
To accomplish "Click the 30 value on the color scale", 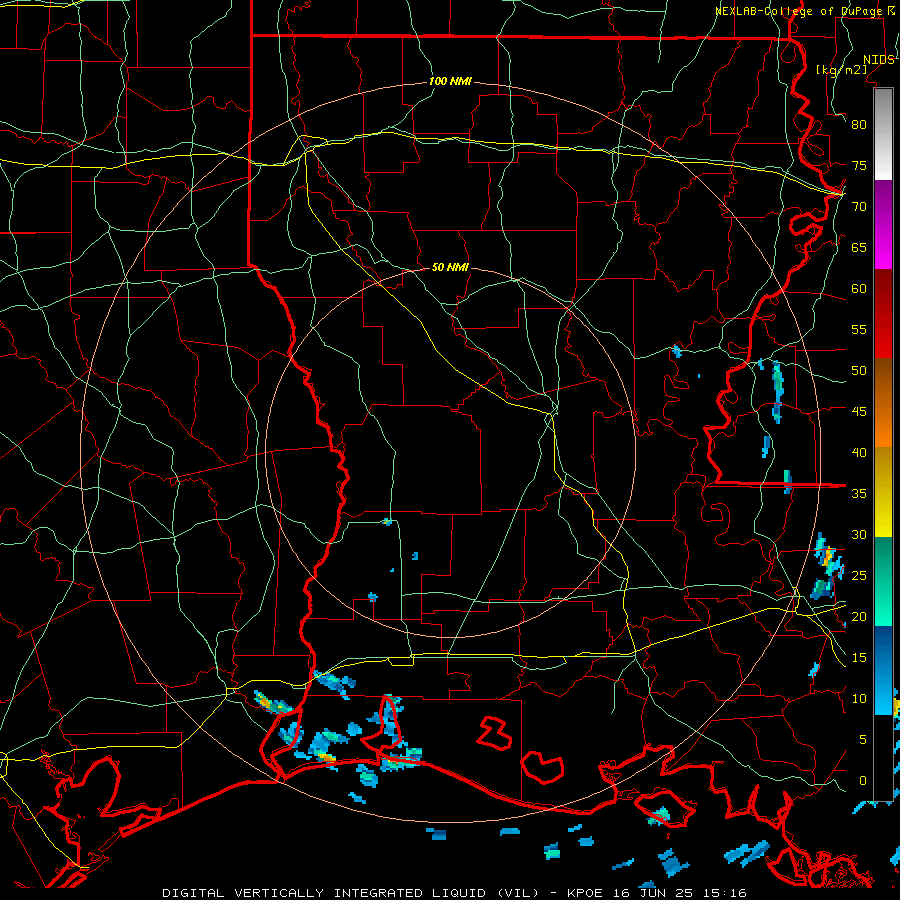I will [x=859, y=534].
